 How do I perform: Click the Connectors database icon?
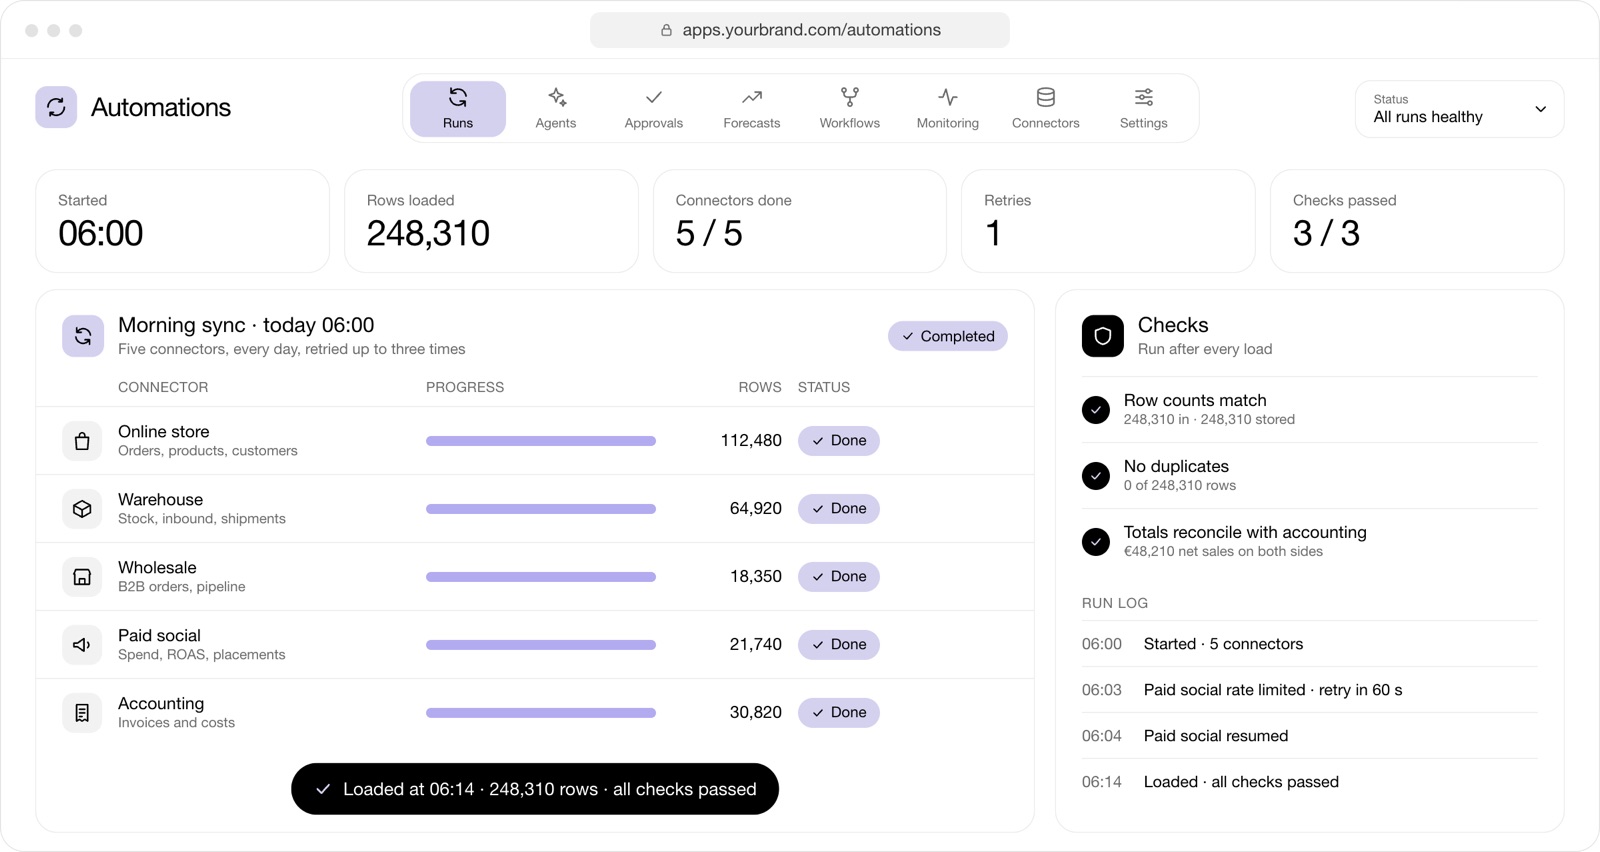coord(1046,97)
